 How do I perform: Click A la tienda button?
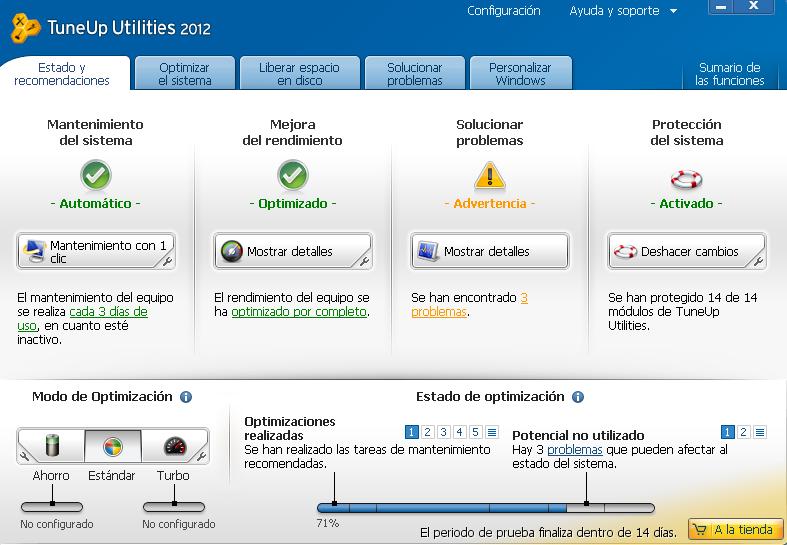(735, 530)
